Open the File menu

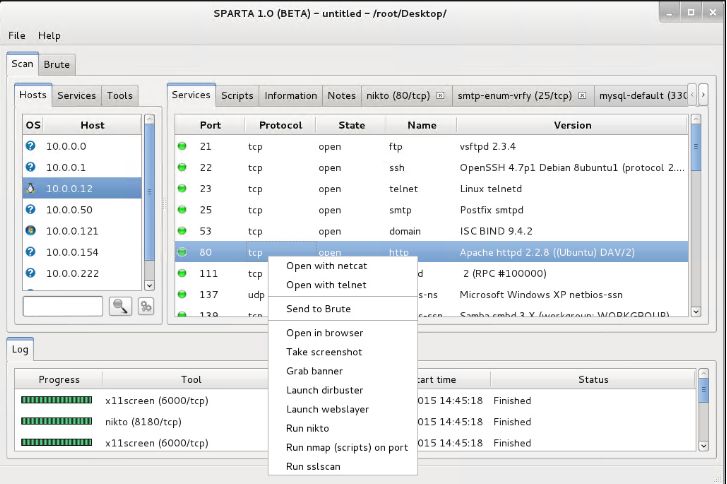pyautogui.click(x=17, y=36)
